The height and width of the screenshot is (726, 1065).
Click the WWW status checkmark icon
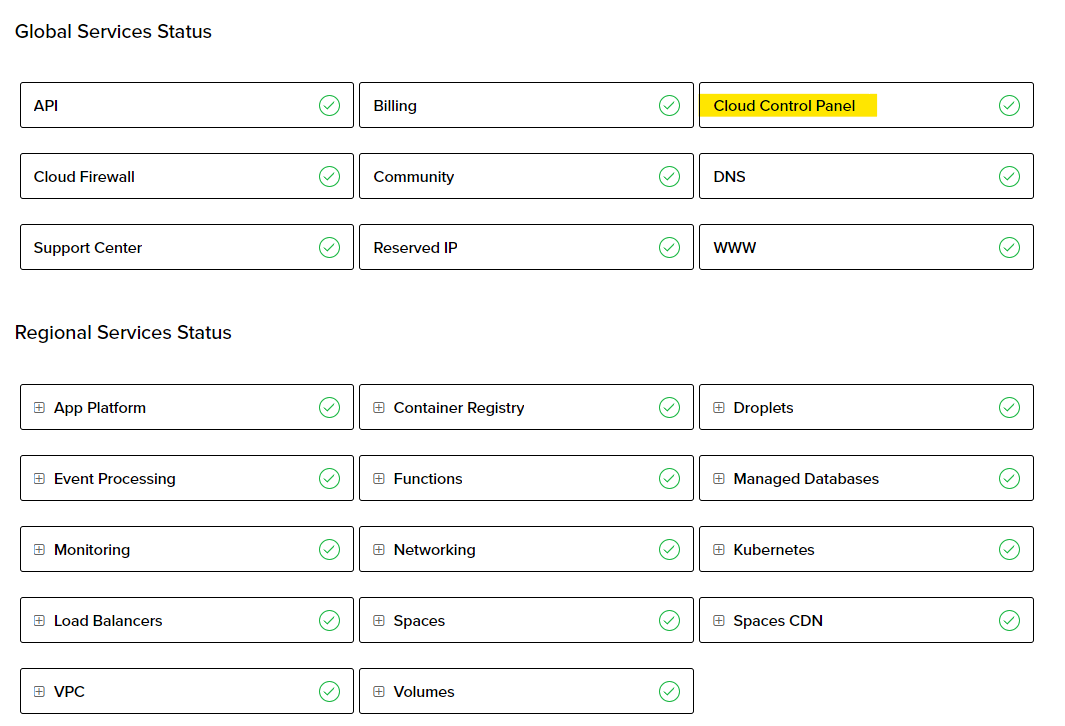[1009, 247]
